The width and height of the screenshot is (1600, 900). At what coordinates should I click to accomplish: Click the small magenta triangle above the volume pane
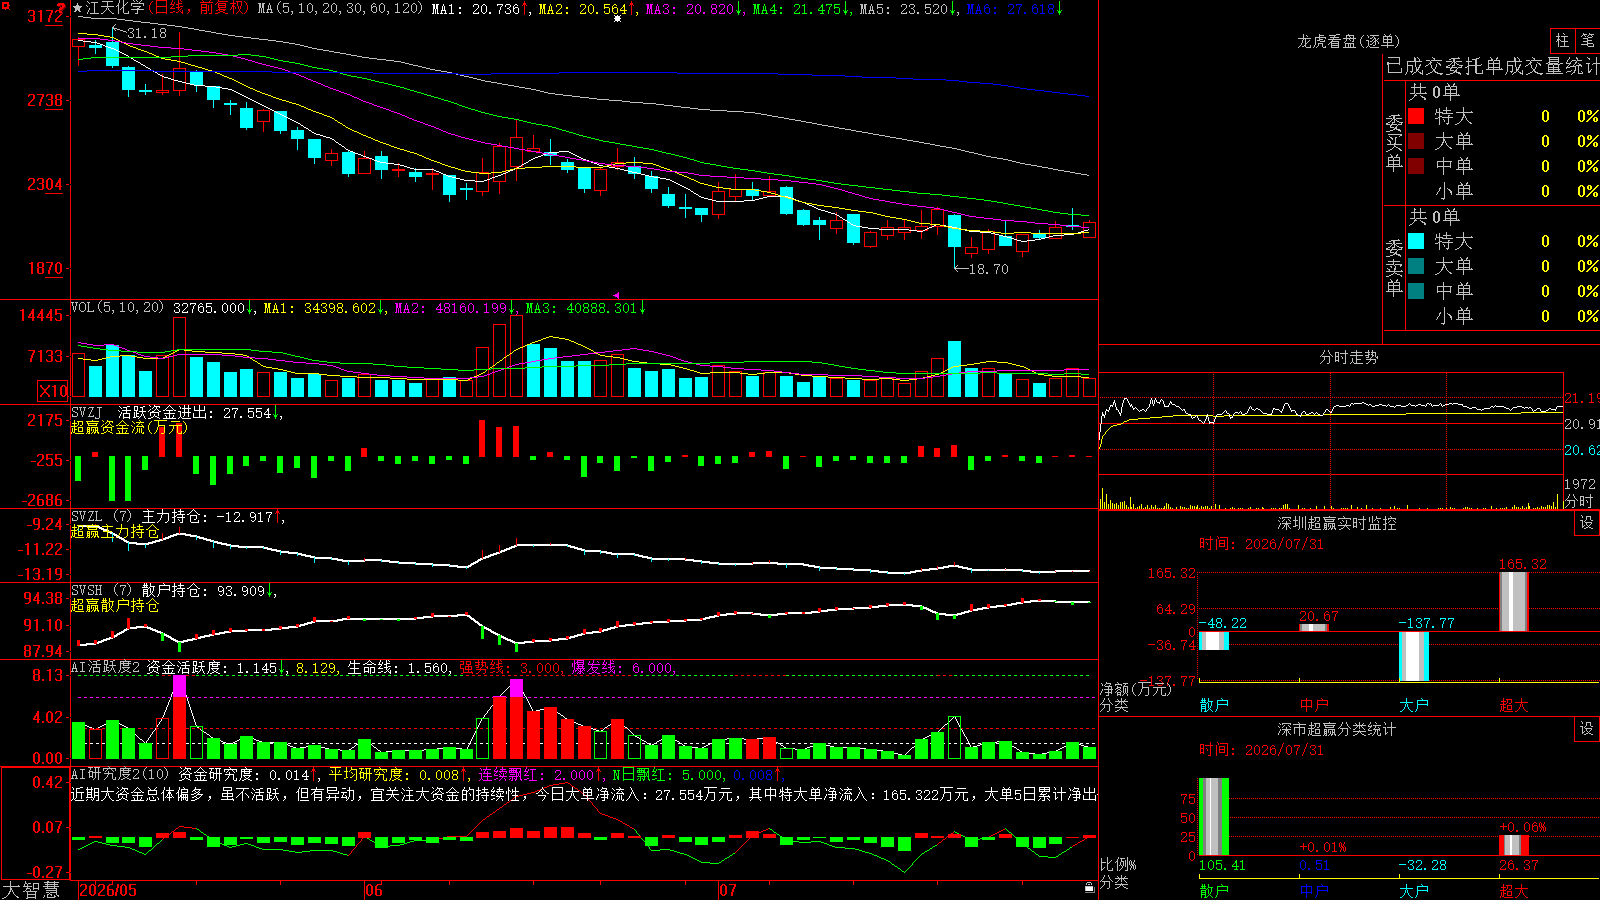pos(617,295)
